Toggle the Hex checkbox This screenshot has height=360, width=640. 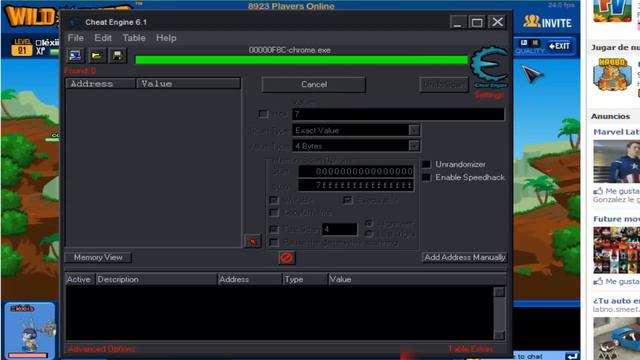pos(263,114)
